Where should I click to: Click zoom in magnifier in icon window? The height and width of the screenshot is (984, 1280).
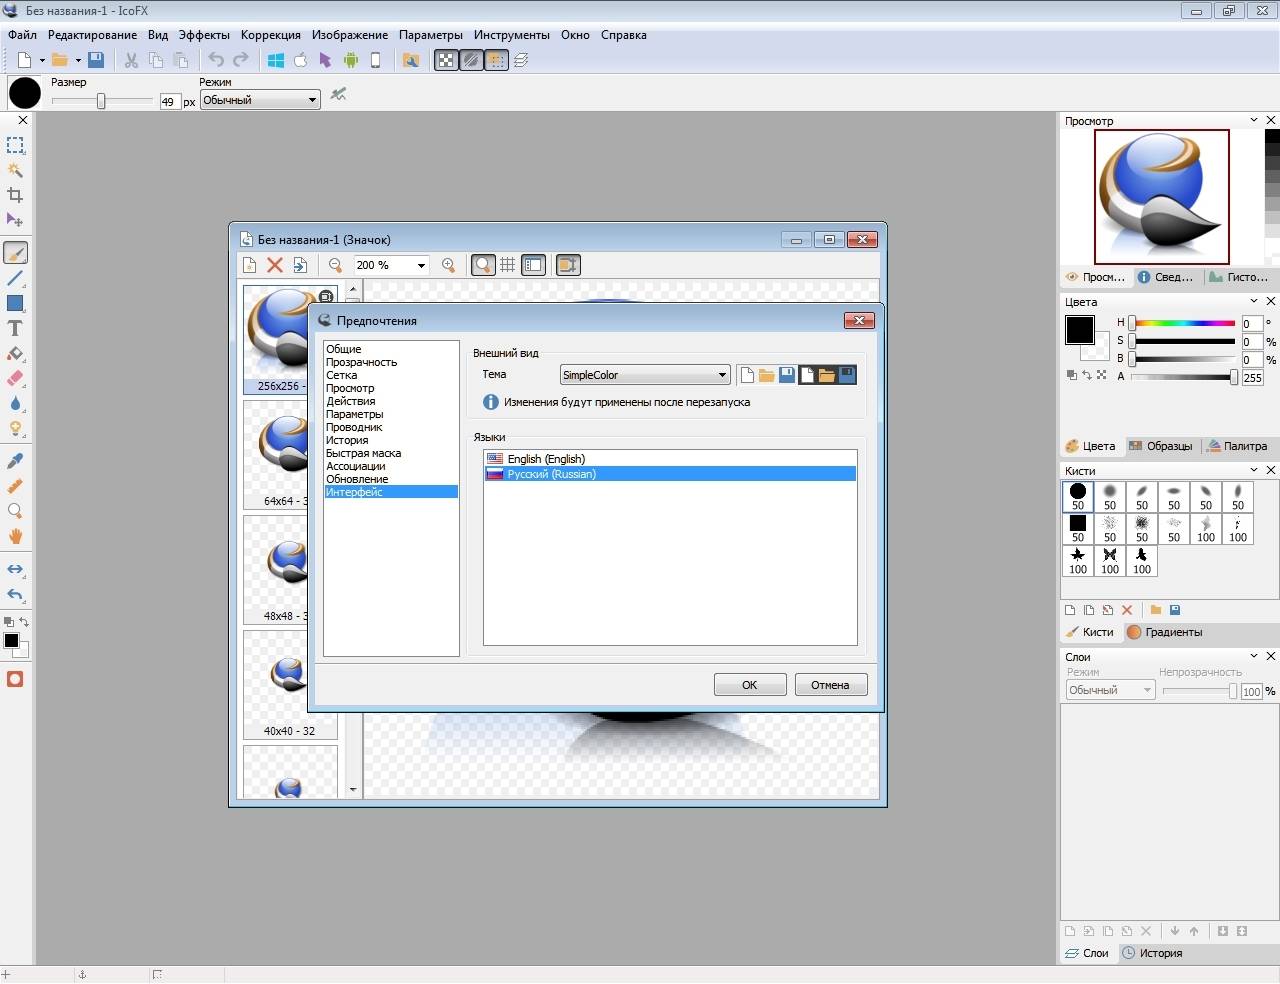pyautogui.click(x=449, y=265)
